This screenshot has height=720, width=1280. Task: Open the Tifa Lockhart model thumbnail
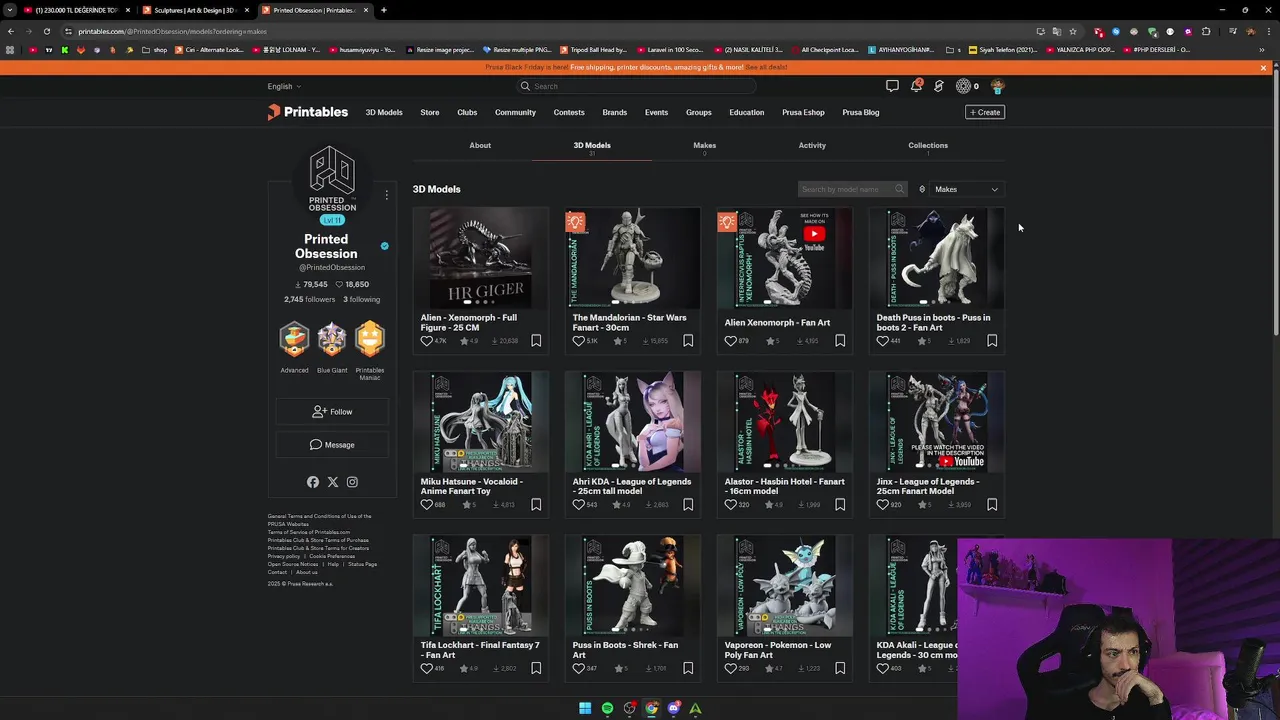(481, 585)
